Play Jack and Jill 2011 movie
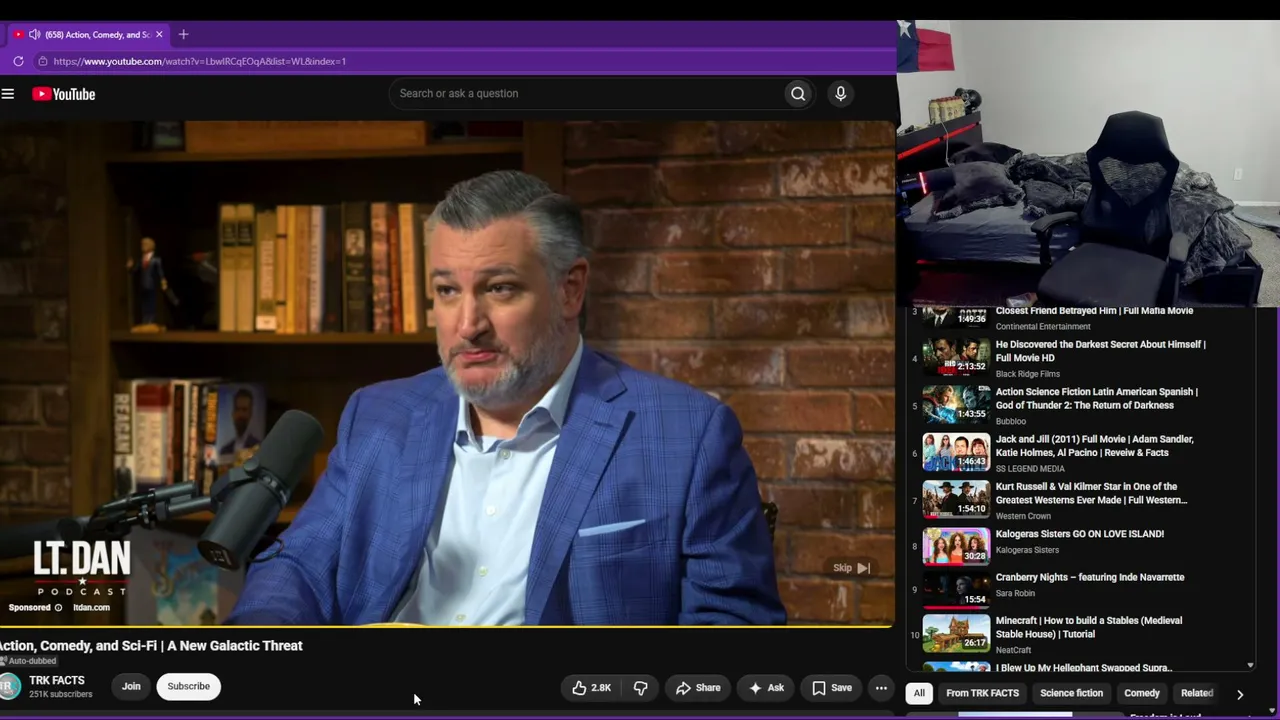1280x720 pixels. (1094, 446)
